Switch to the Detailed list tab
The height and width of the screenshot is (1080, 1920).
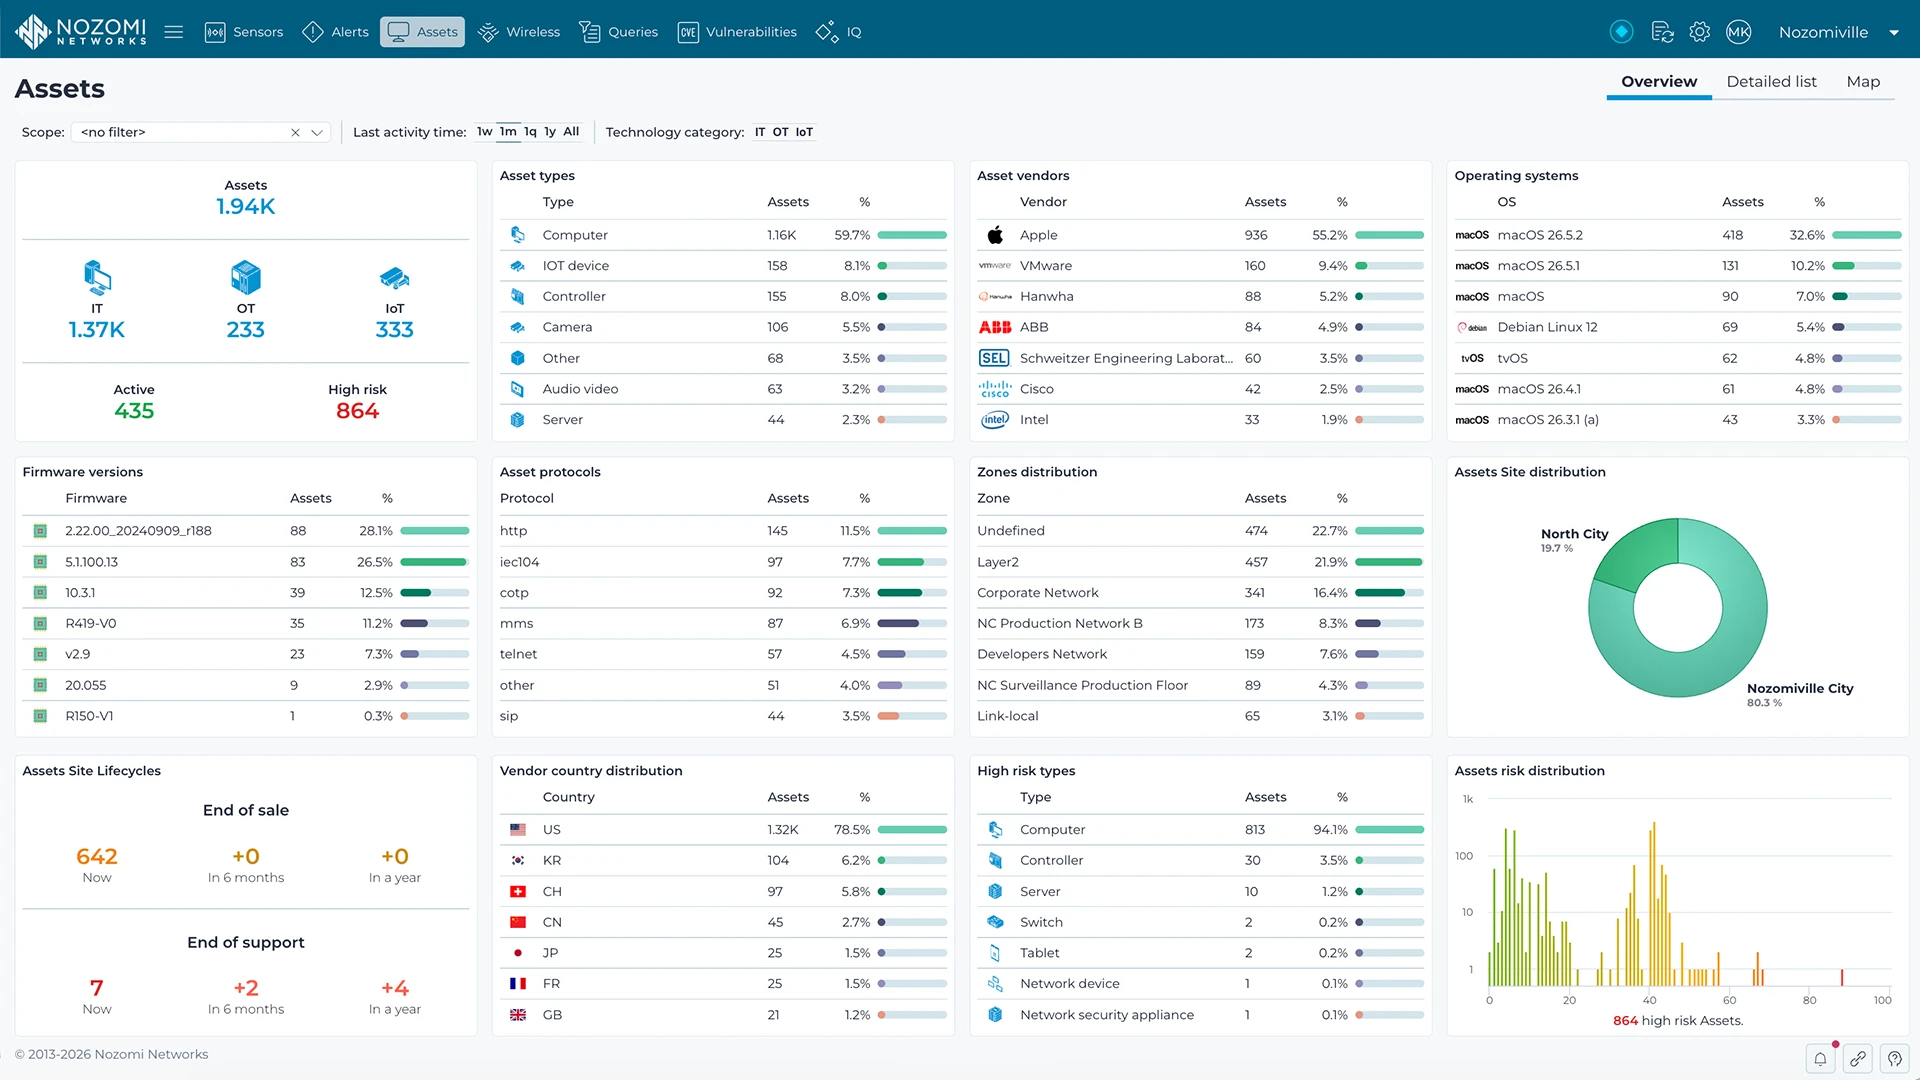[1771, 82]
